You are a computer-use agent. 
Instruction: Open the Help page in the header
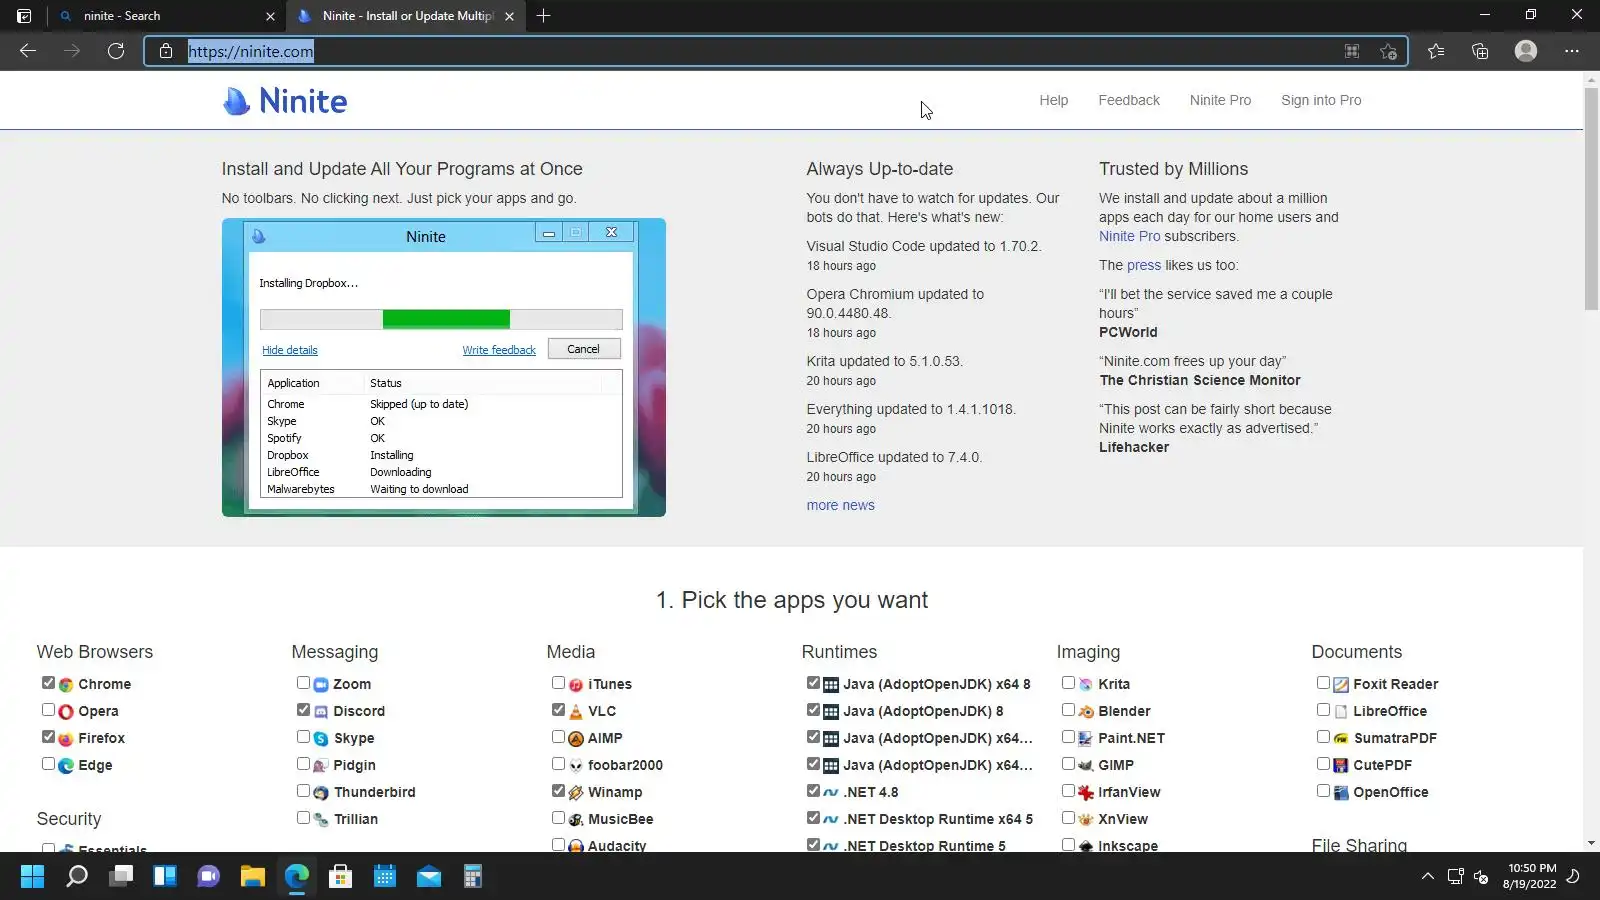pos(1054,100)
